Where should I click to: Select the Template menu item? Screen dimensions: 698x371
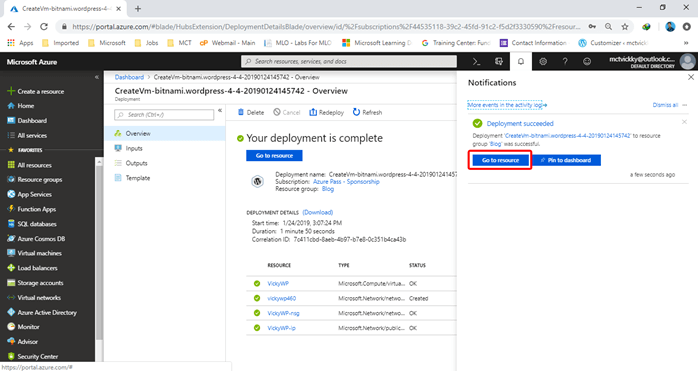pos(165,178)
